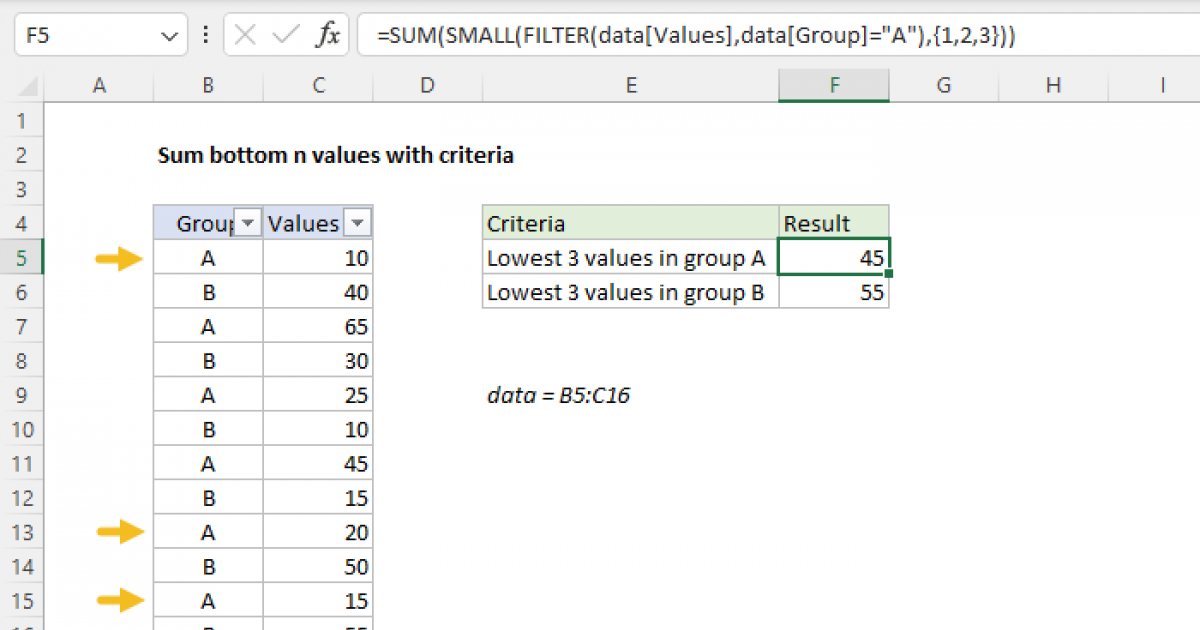
Task: Click the yellow arrow pointing at row 5
Action: pos(119,257)
